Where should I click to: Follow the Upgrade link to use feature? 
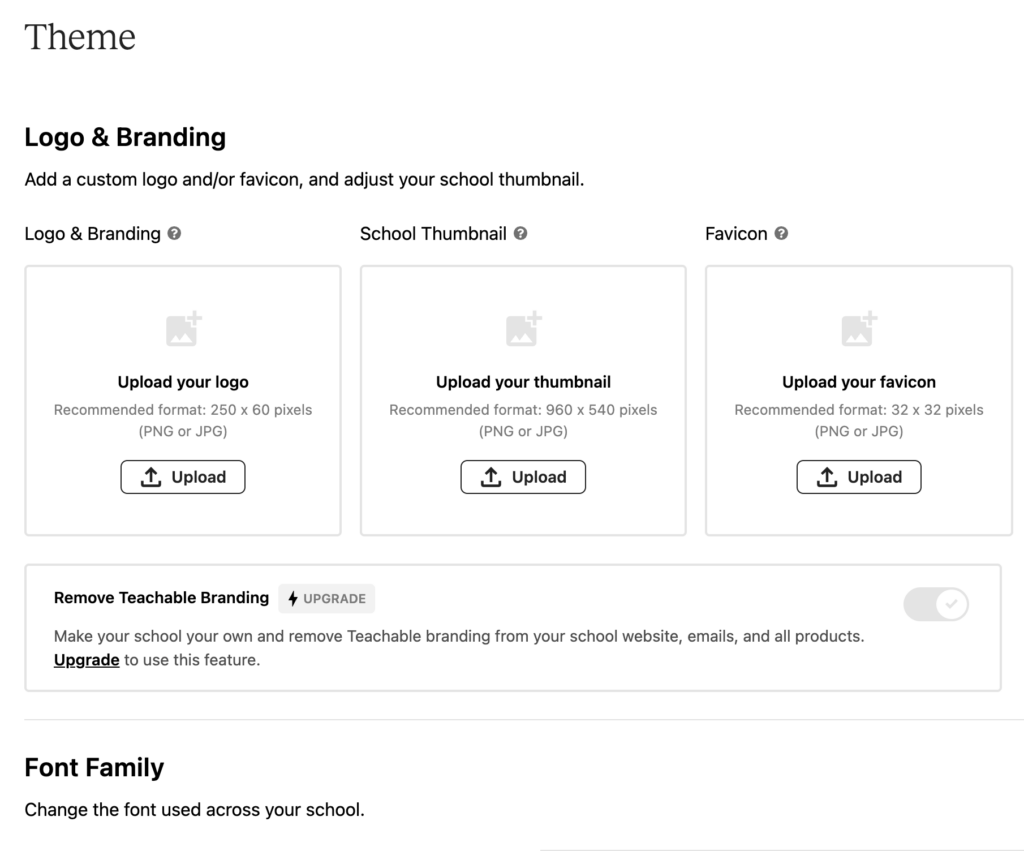tap(86, 660)
